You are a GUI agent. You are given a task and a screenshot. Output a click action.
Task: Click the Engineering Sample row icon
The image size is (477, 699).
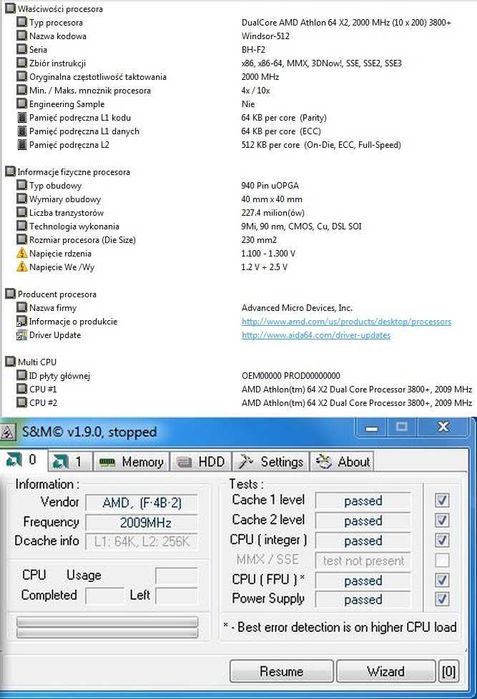[21, 103]
